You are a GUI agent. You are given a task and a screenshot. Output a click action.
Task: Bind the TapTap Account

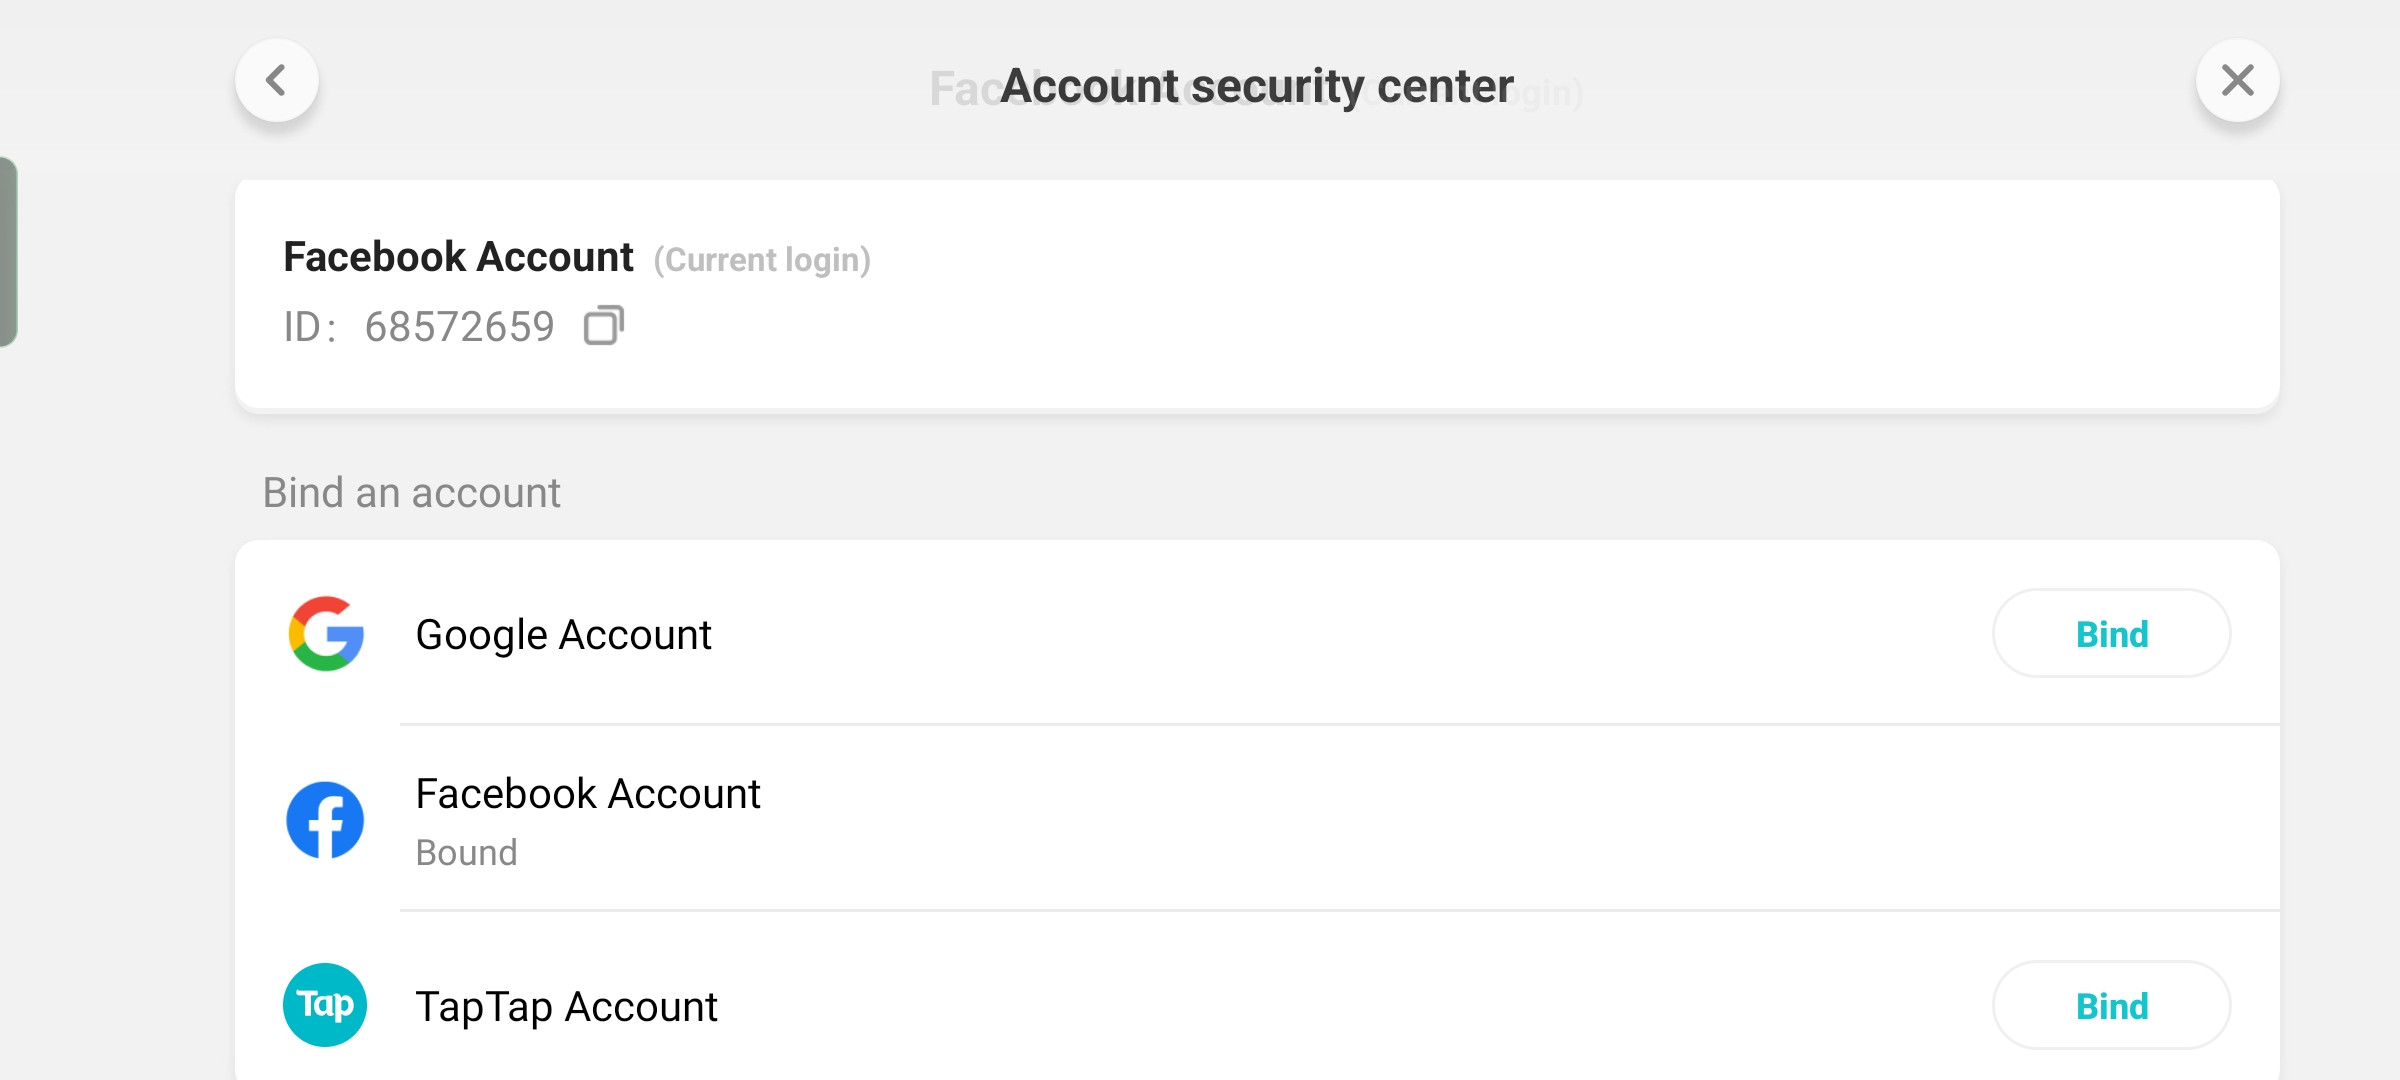2112,1006
